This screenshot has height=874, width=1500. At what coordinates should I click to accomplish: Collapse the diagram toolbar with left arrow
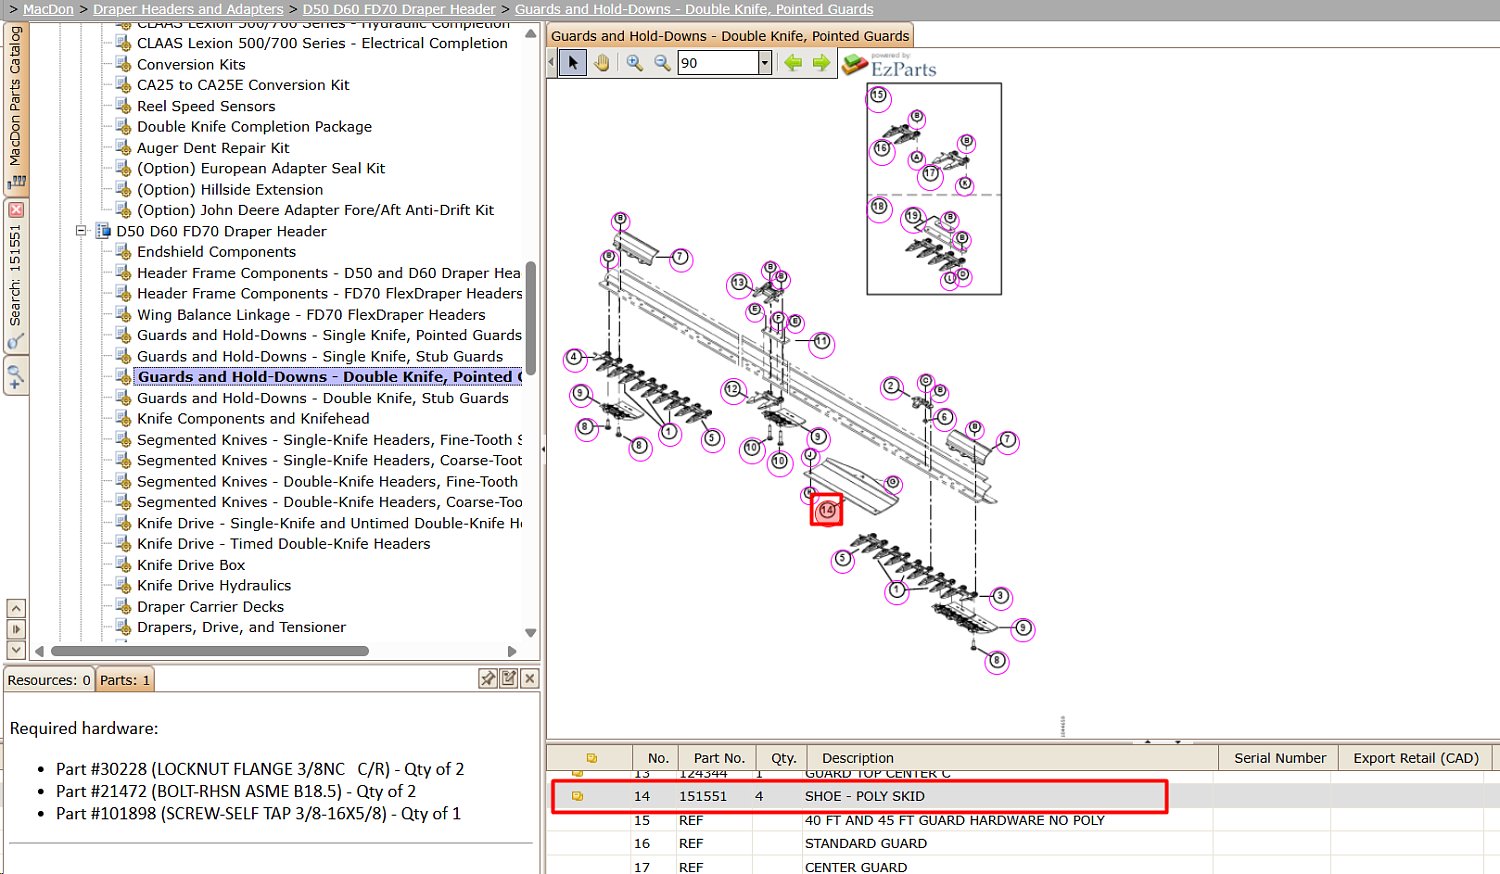click(x=551, y=63)
